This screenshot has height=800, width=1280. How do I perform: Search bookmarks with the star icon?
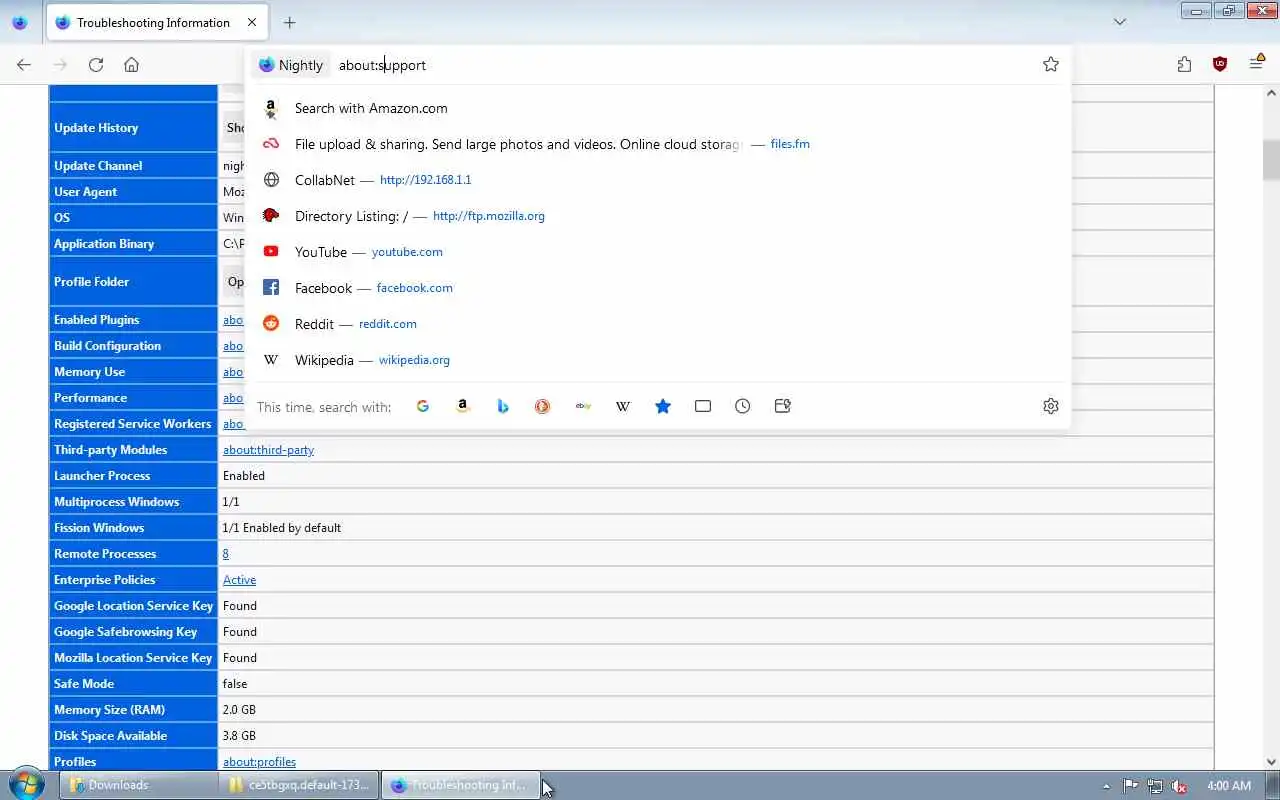(x=663, y=406)
